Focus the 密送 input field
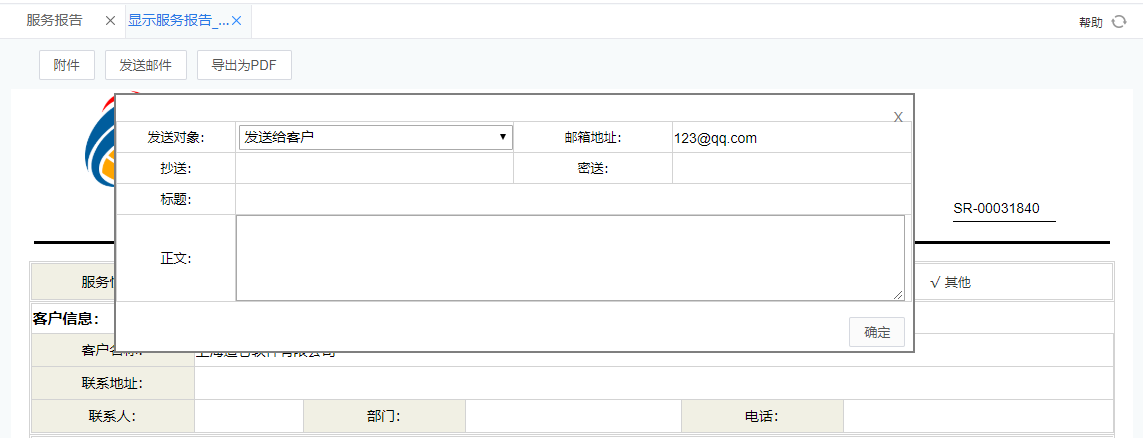This screenshot has width=1143, height=438. click(x=791, y=168)
